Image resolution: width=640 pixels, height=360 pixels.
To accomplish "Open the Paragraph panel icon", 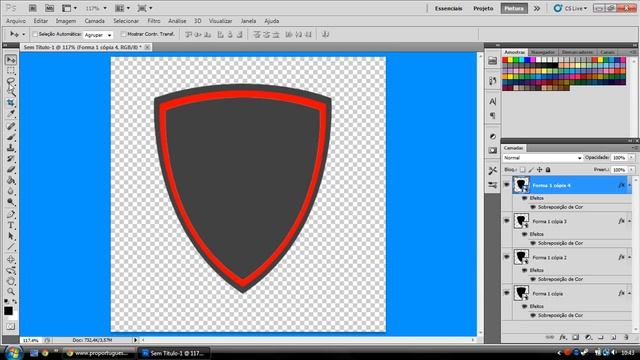I will coord(493,116).
